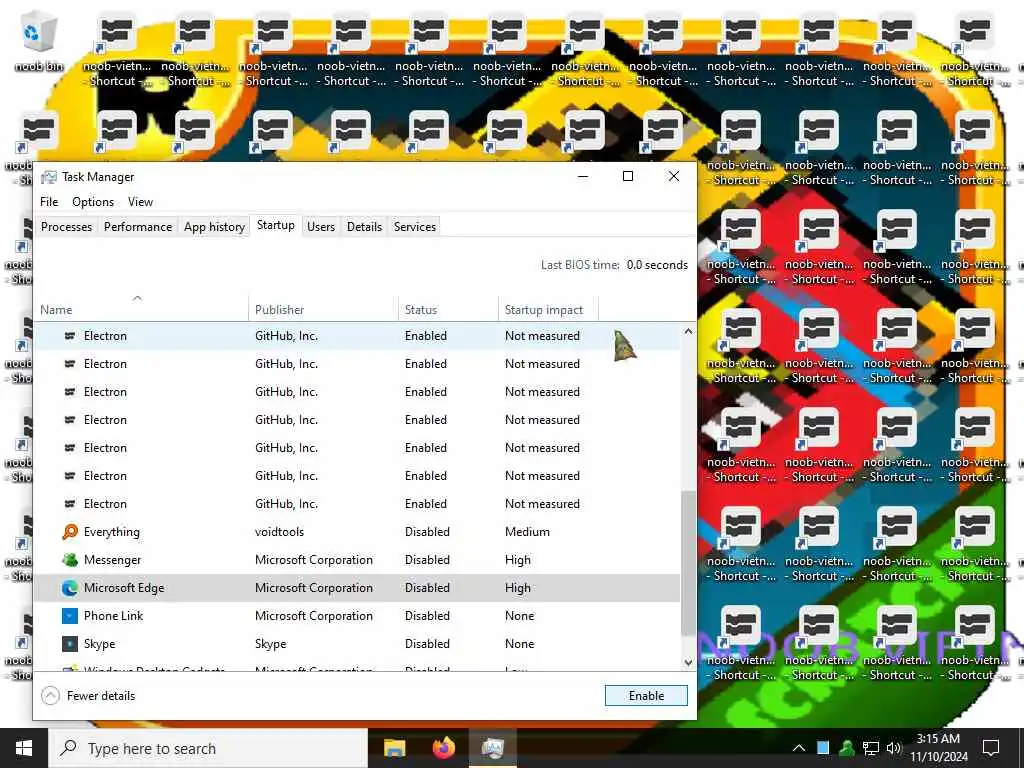Viewport: 1024px width, 768px height.
Task: Select the Messenger row name
Action: click(x=112, y=560)
